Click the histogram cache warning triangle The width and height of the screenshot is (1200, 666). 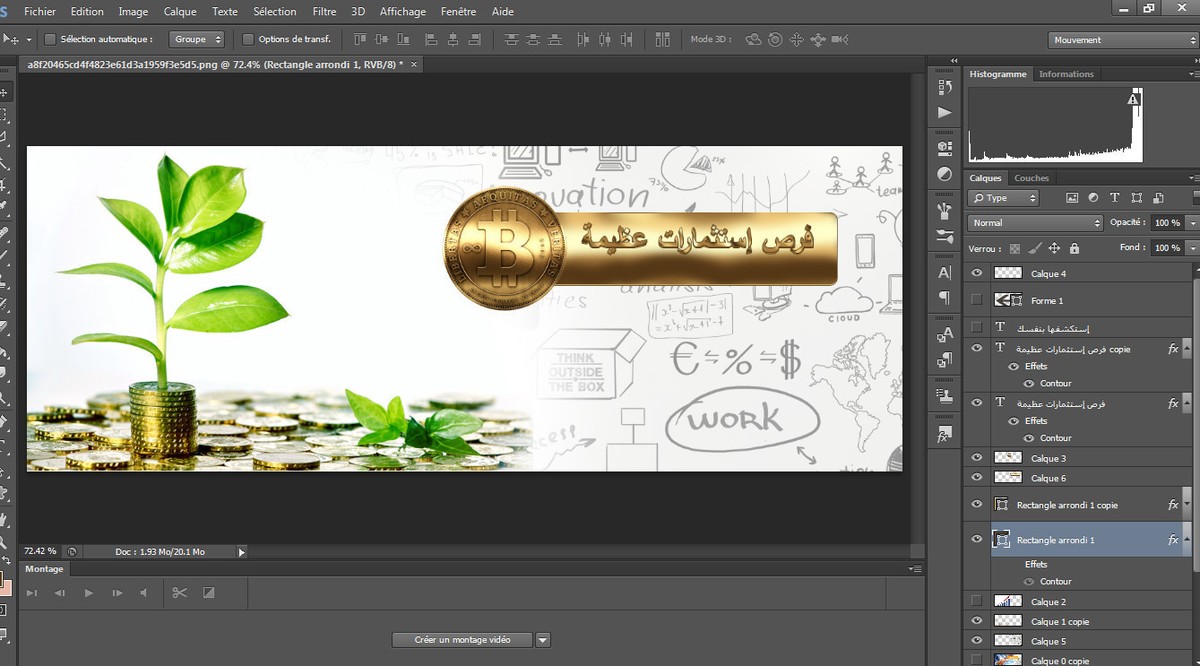coord(1133,99)
